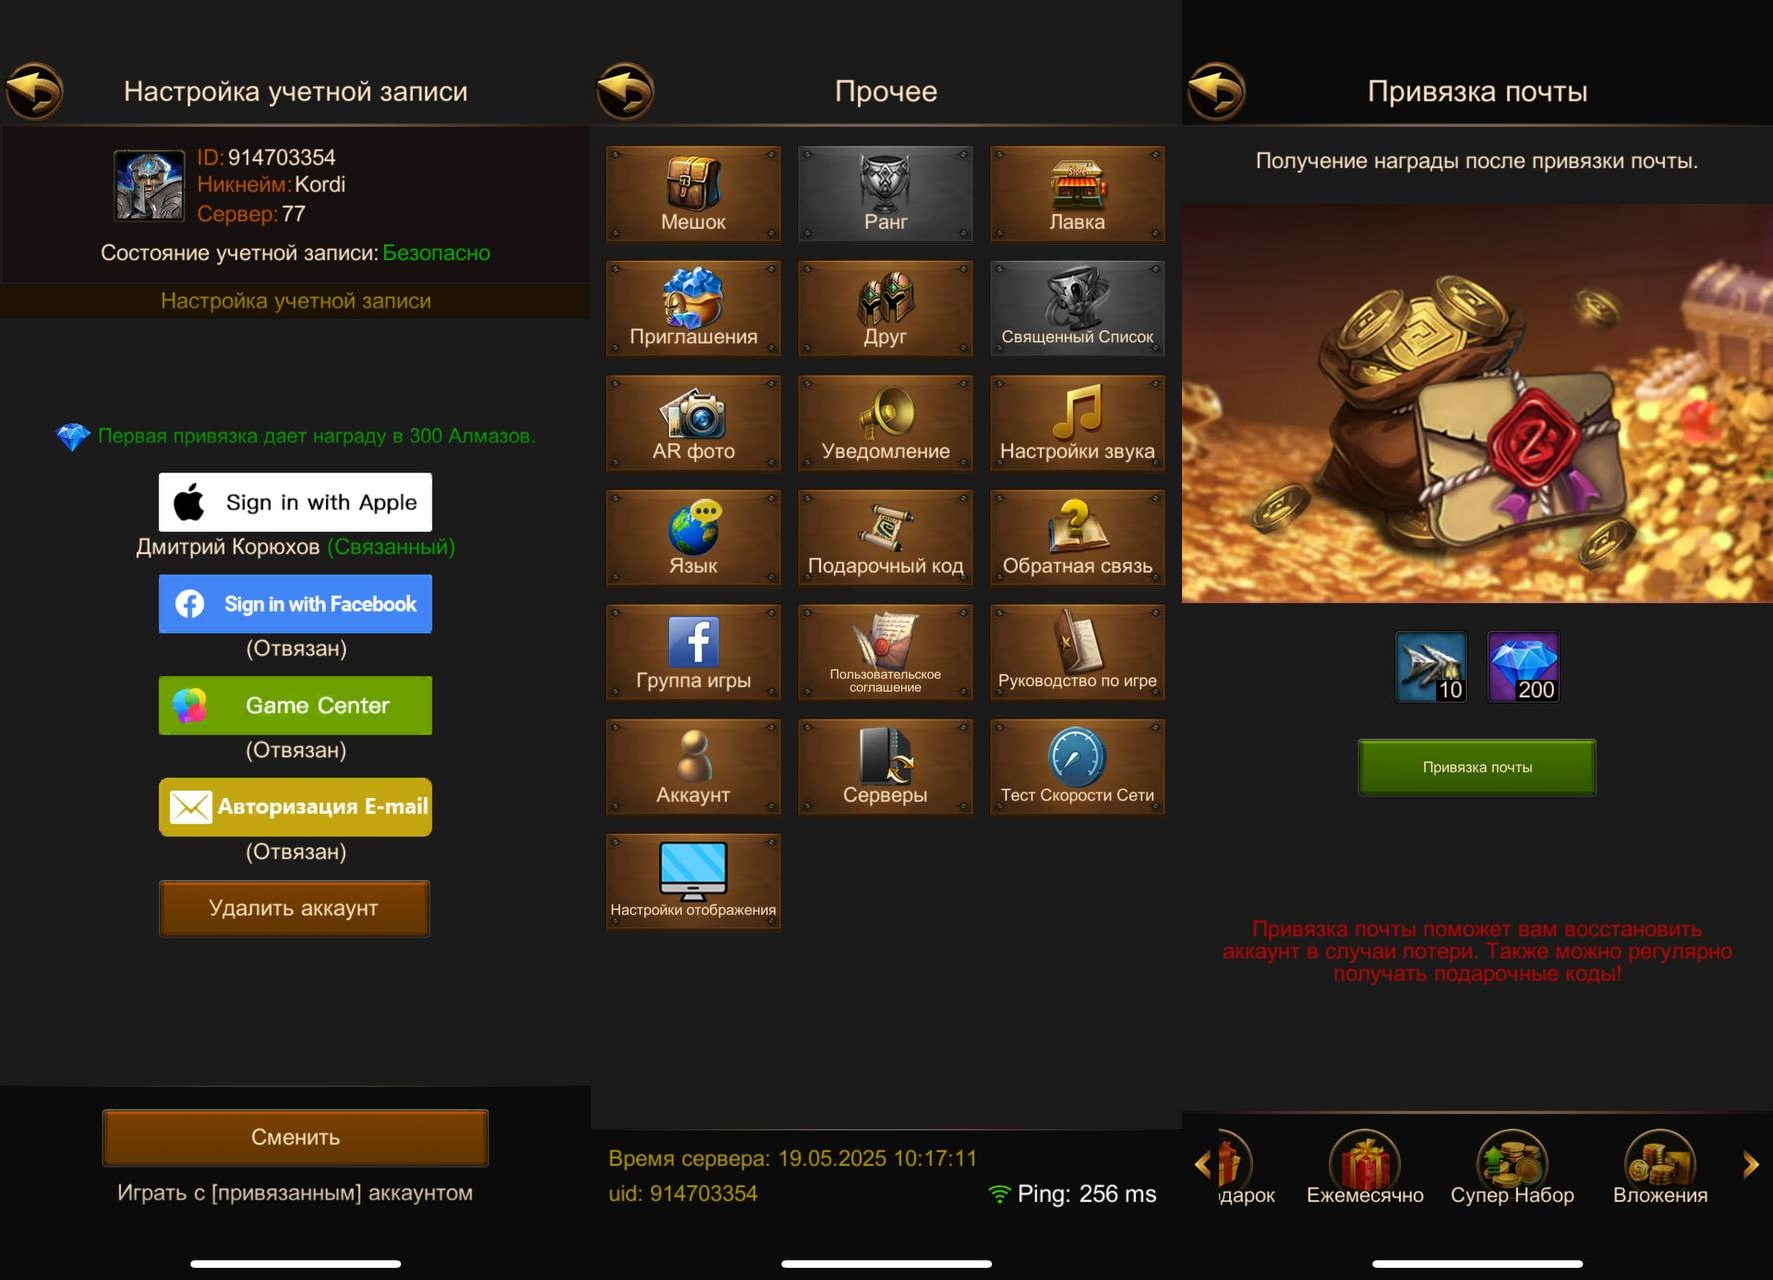The height and width of the screenshot is (1280, 1773).
Task: Open the Аккаунт account tile
Action: point(693,767)
